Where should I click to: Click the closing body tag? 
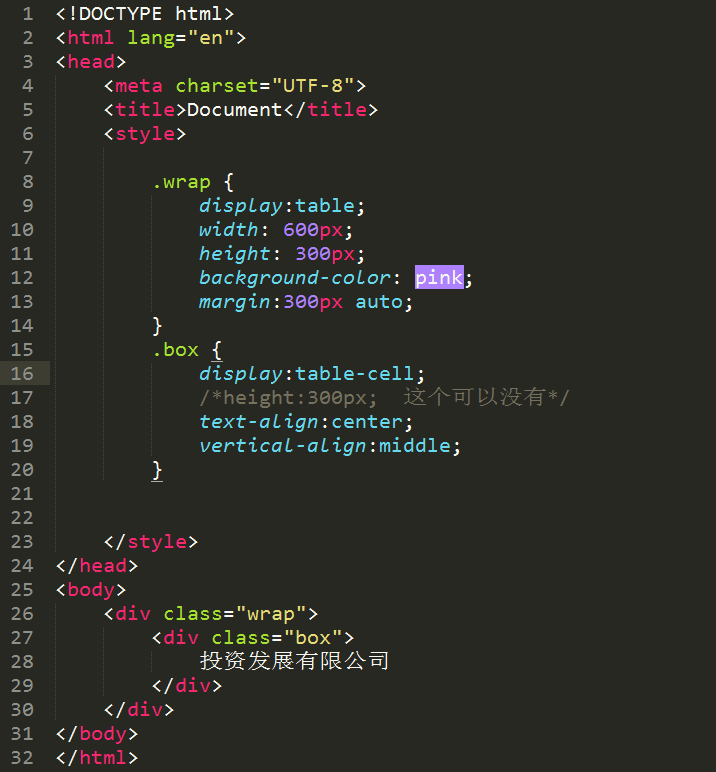[97, 734]
